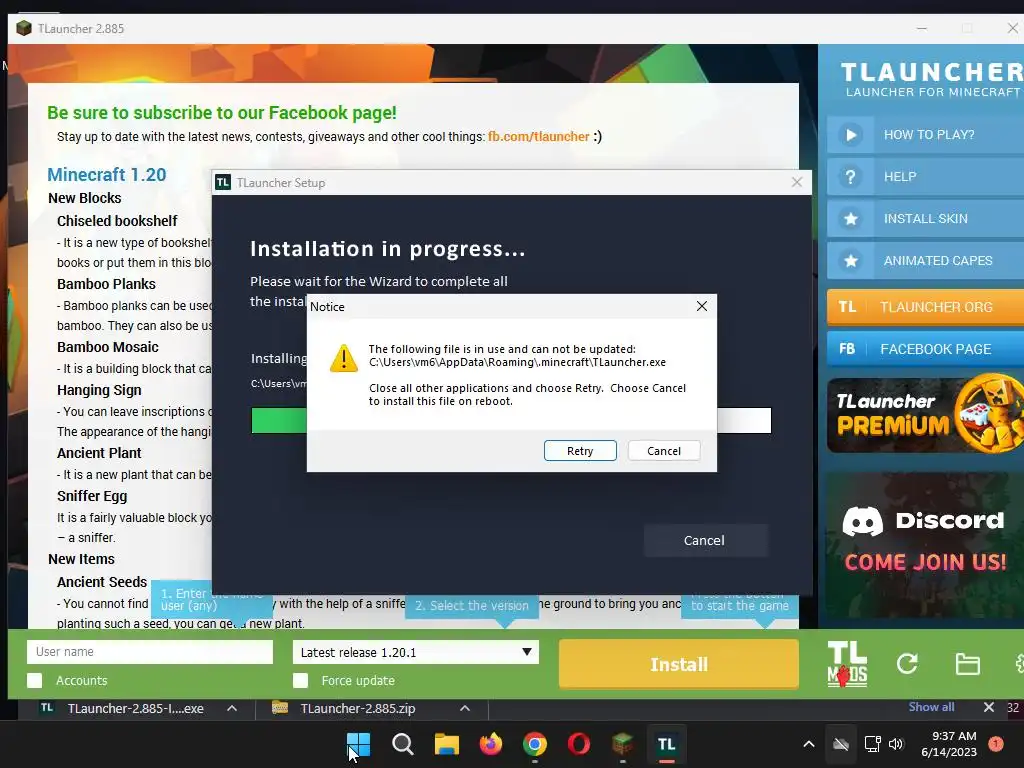Screen dimensions: 1024x768
Task: Click Show all downloads
Action: point(931,707)
